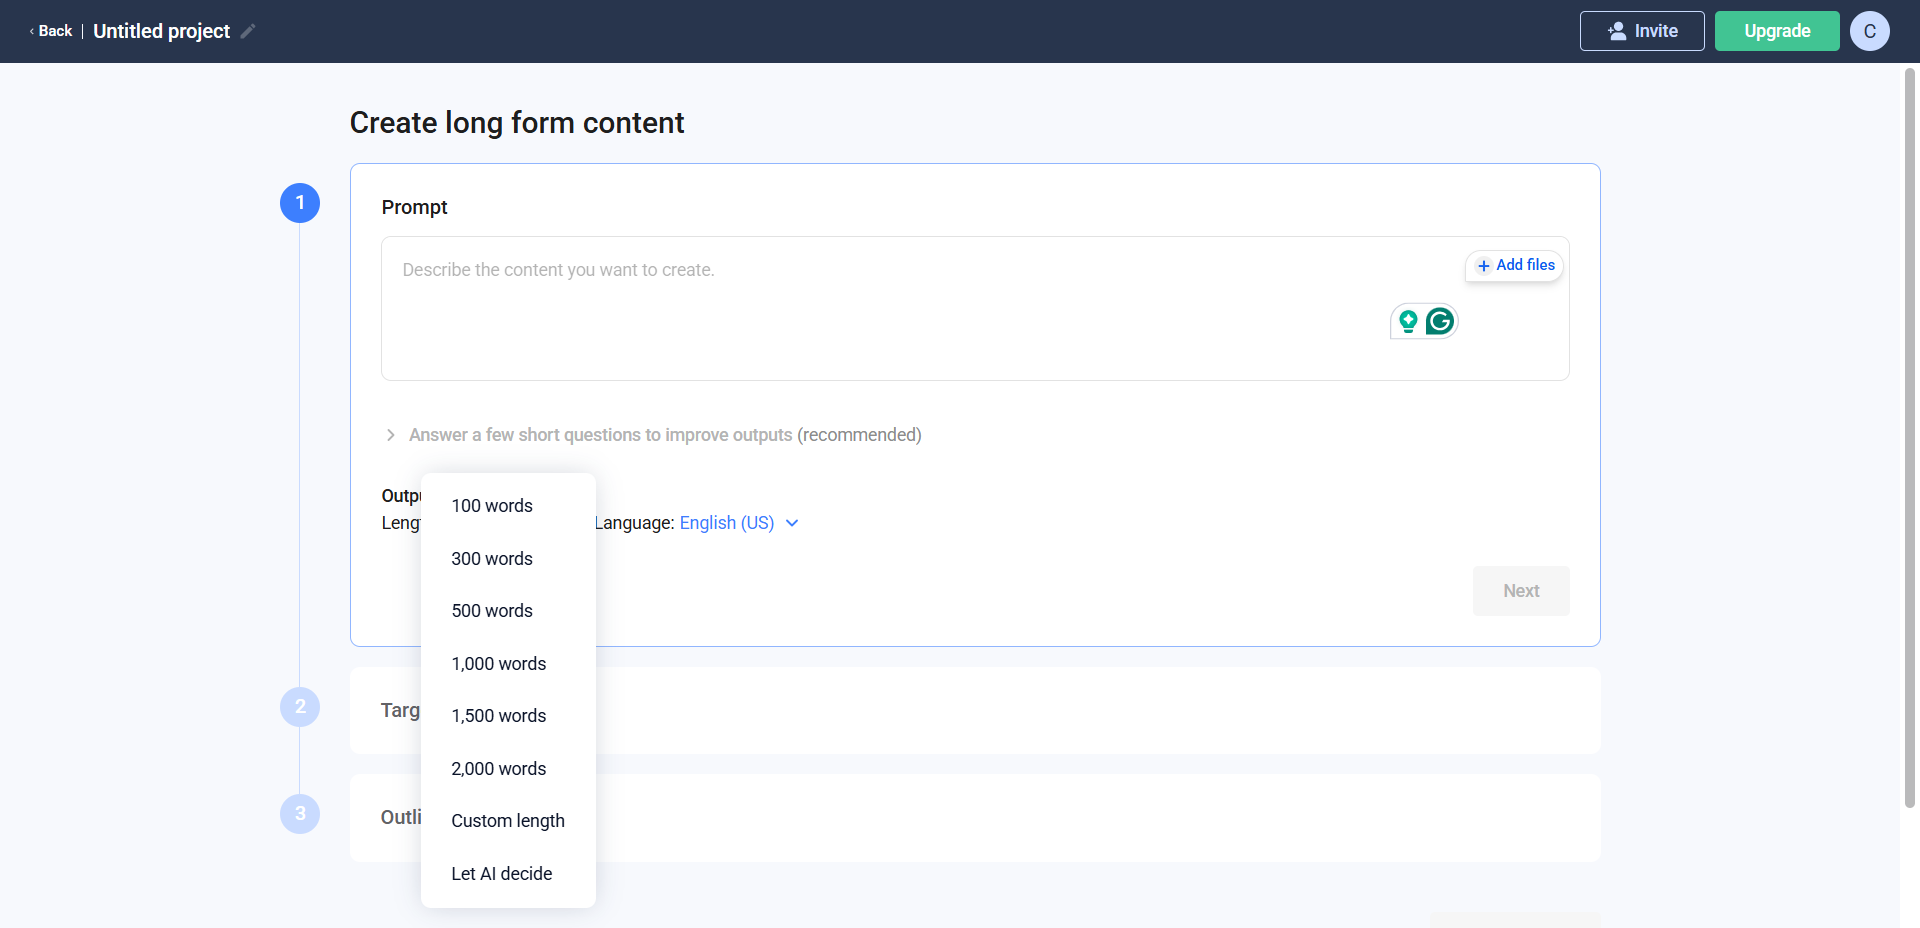The image size is (1920, 928).
Task: Click the page vertical scrollbar
Action: [1909, 438]
